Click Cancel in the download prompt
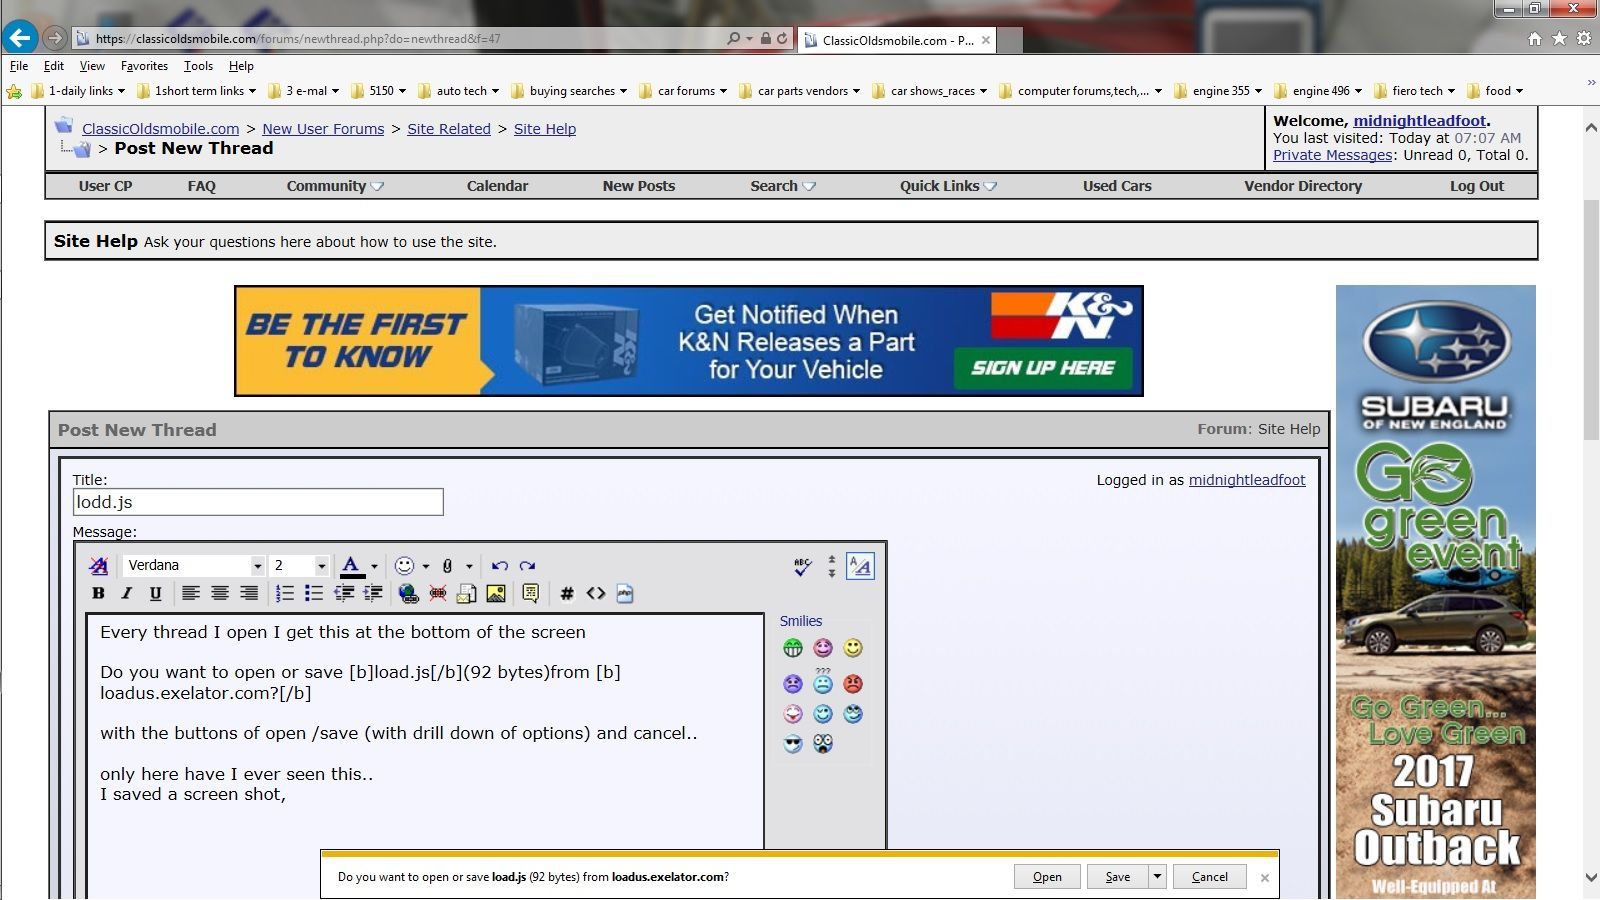 pos(1209,877)
